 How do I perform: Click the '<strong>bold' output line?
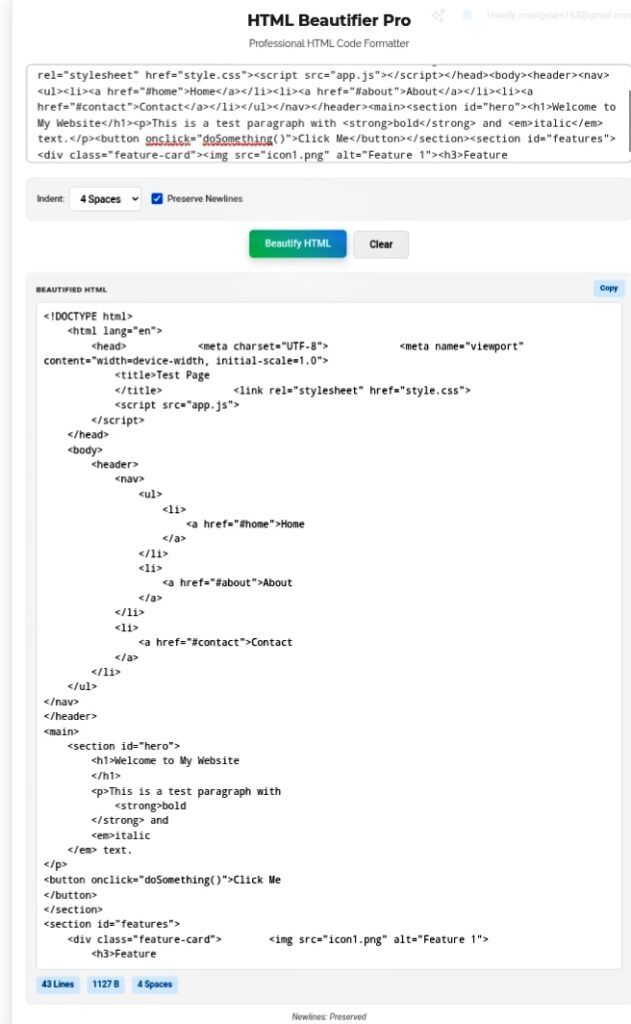coord(150,806)
